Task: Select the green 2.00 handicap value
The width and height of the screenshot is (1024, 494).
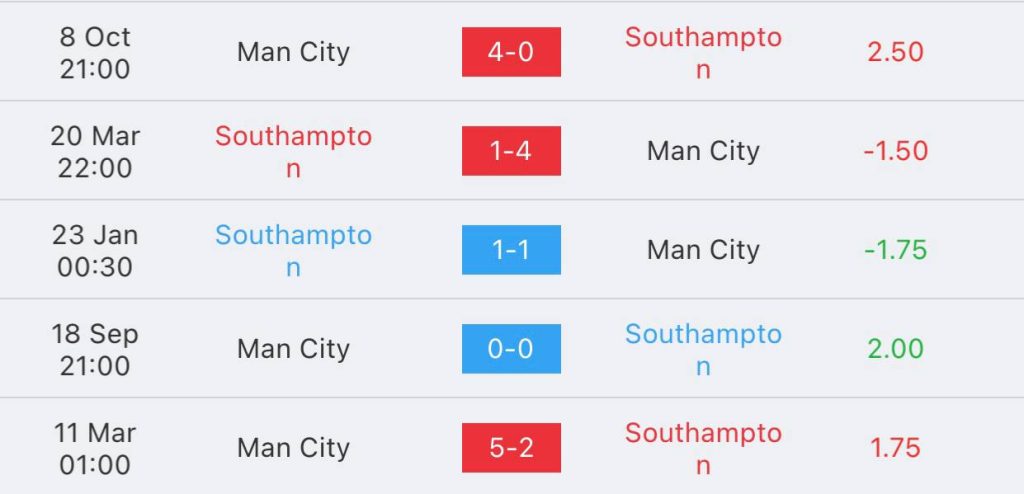Action: click(895, 349)
